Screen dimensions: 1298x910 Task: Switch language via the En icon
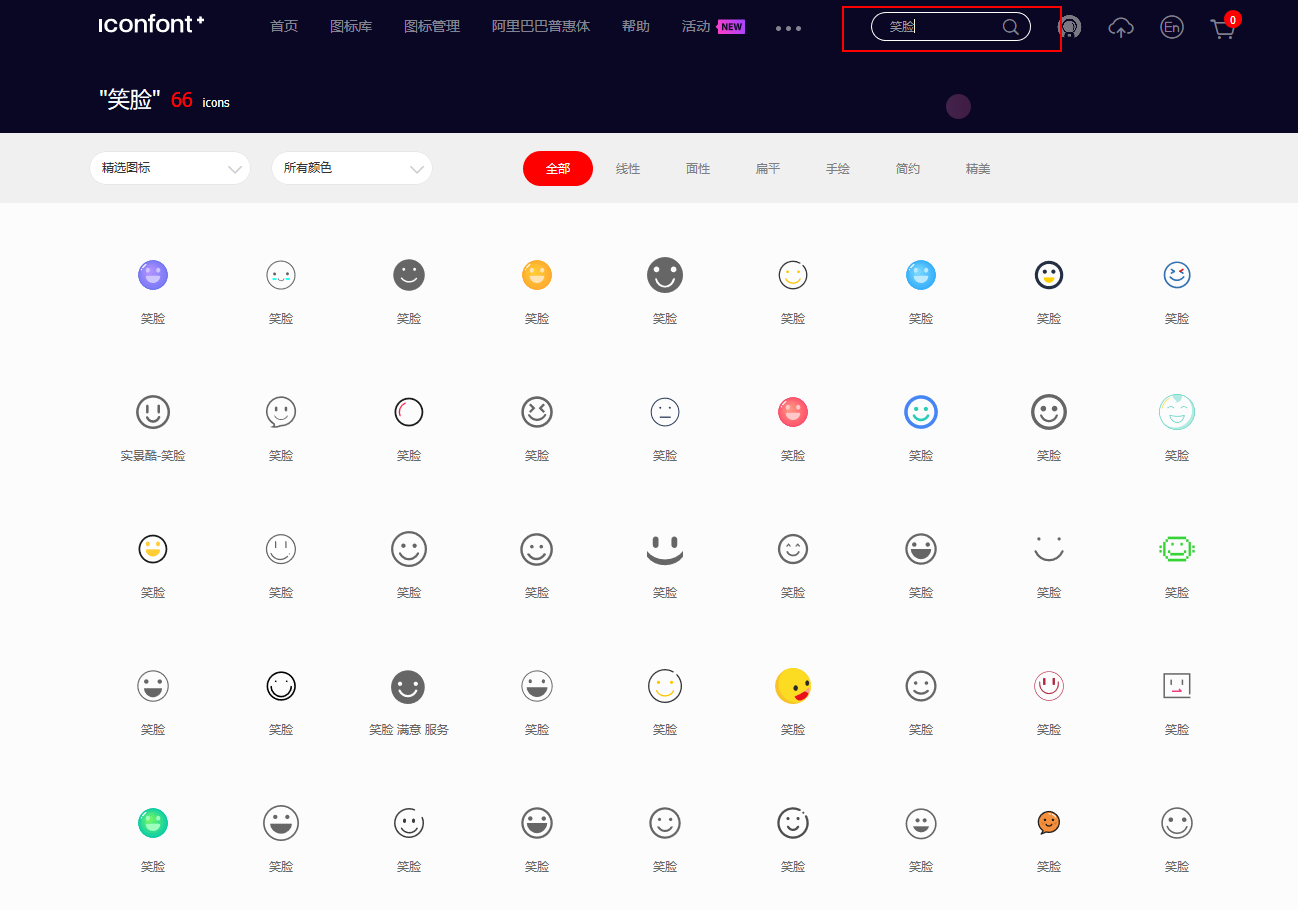coord(1171,27)
